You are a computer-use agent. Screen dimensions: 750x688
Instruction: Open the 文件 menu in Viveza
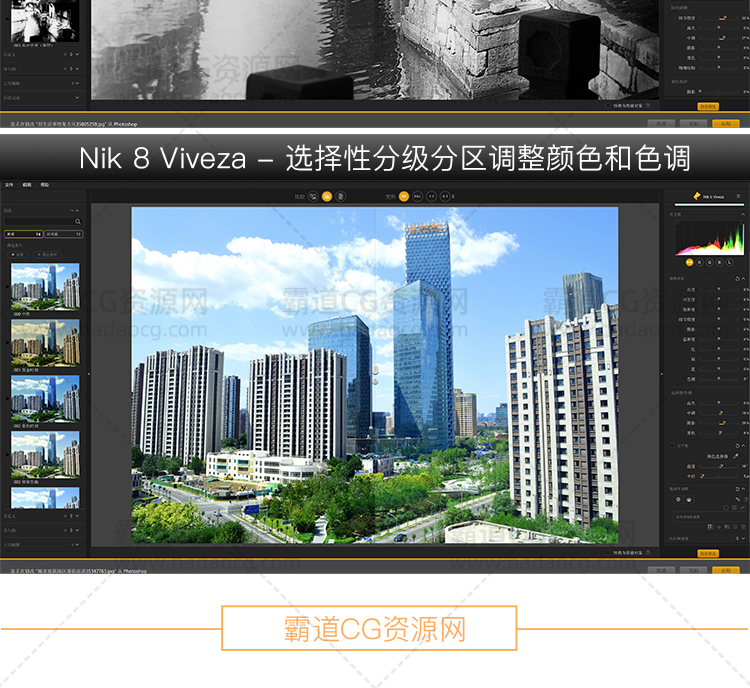click(9, 185)
